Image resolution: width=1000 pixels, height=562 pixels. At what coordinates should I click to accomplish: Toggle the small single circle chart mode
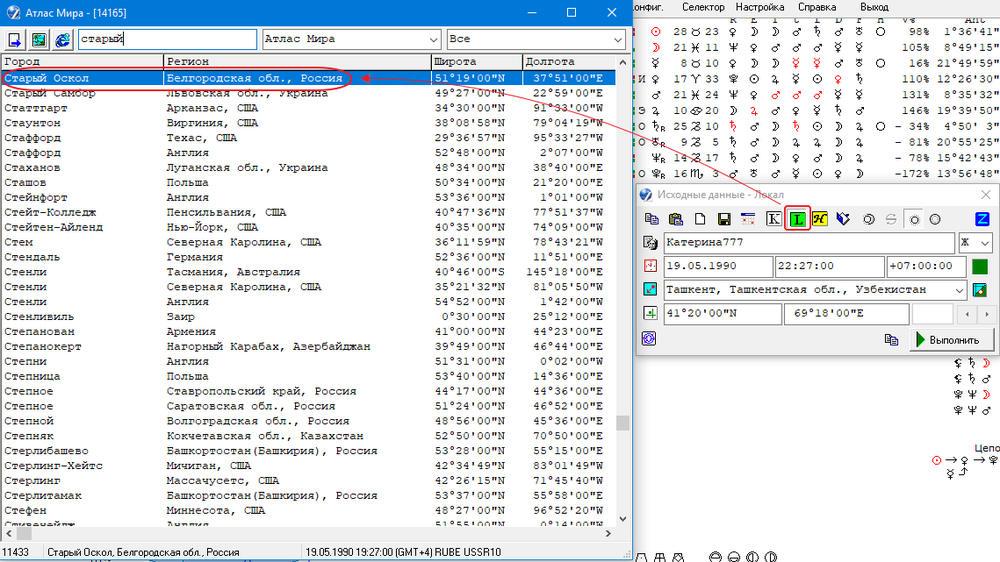coord(915,219)
